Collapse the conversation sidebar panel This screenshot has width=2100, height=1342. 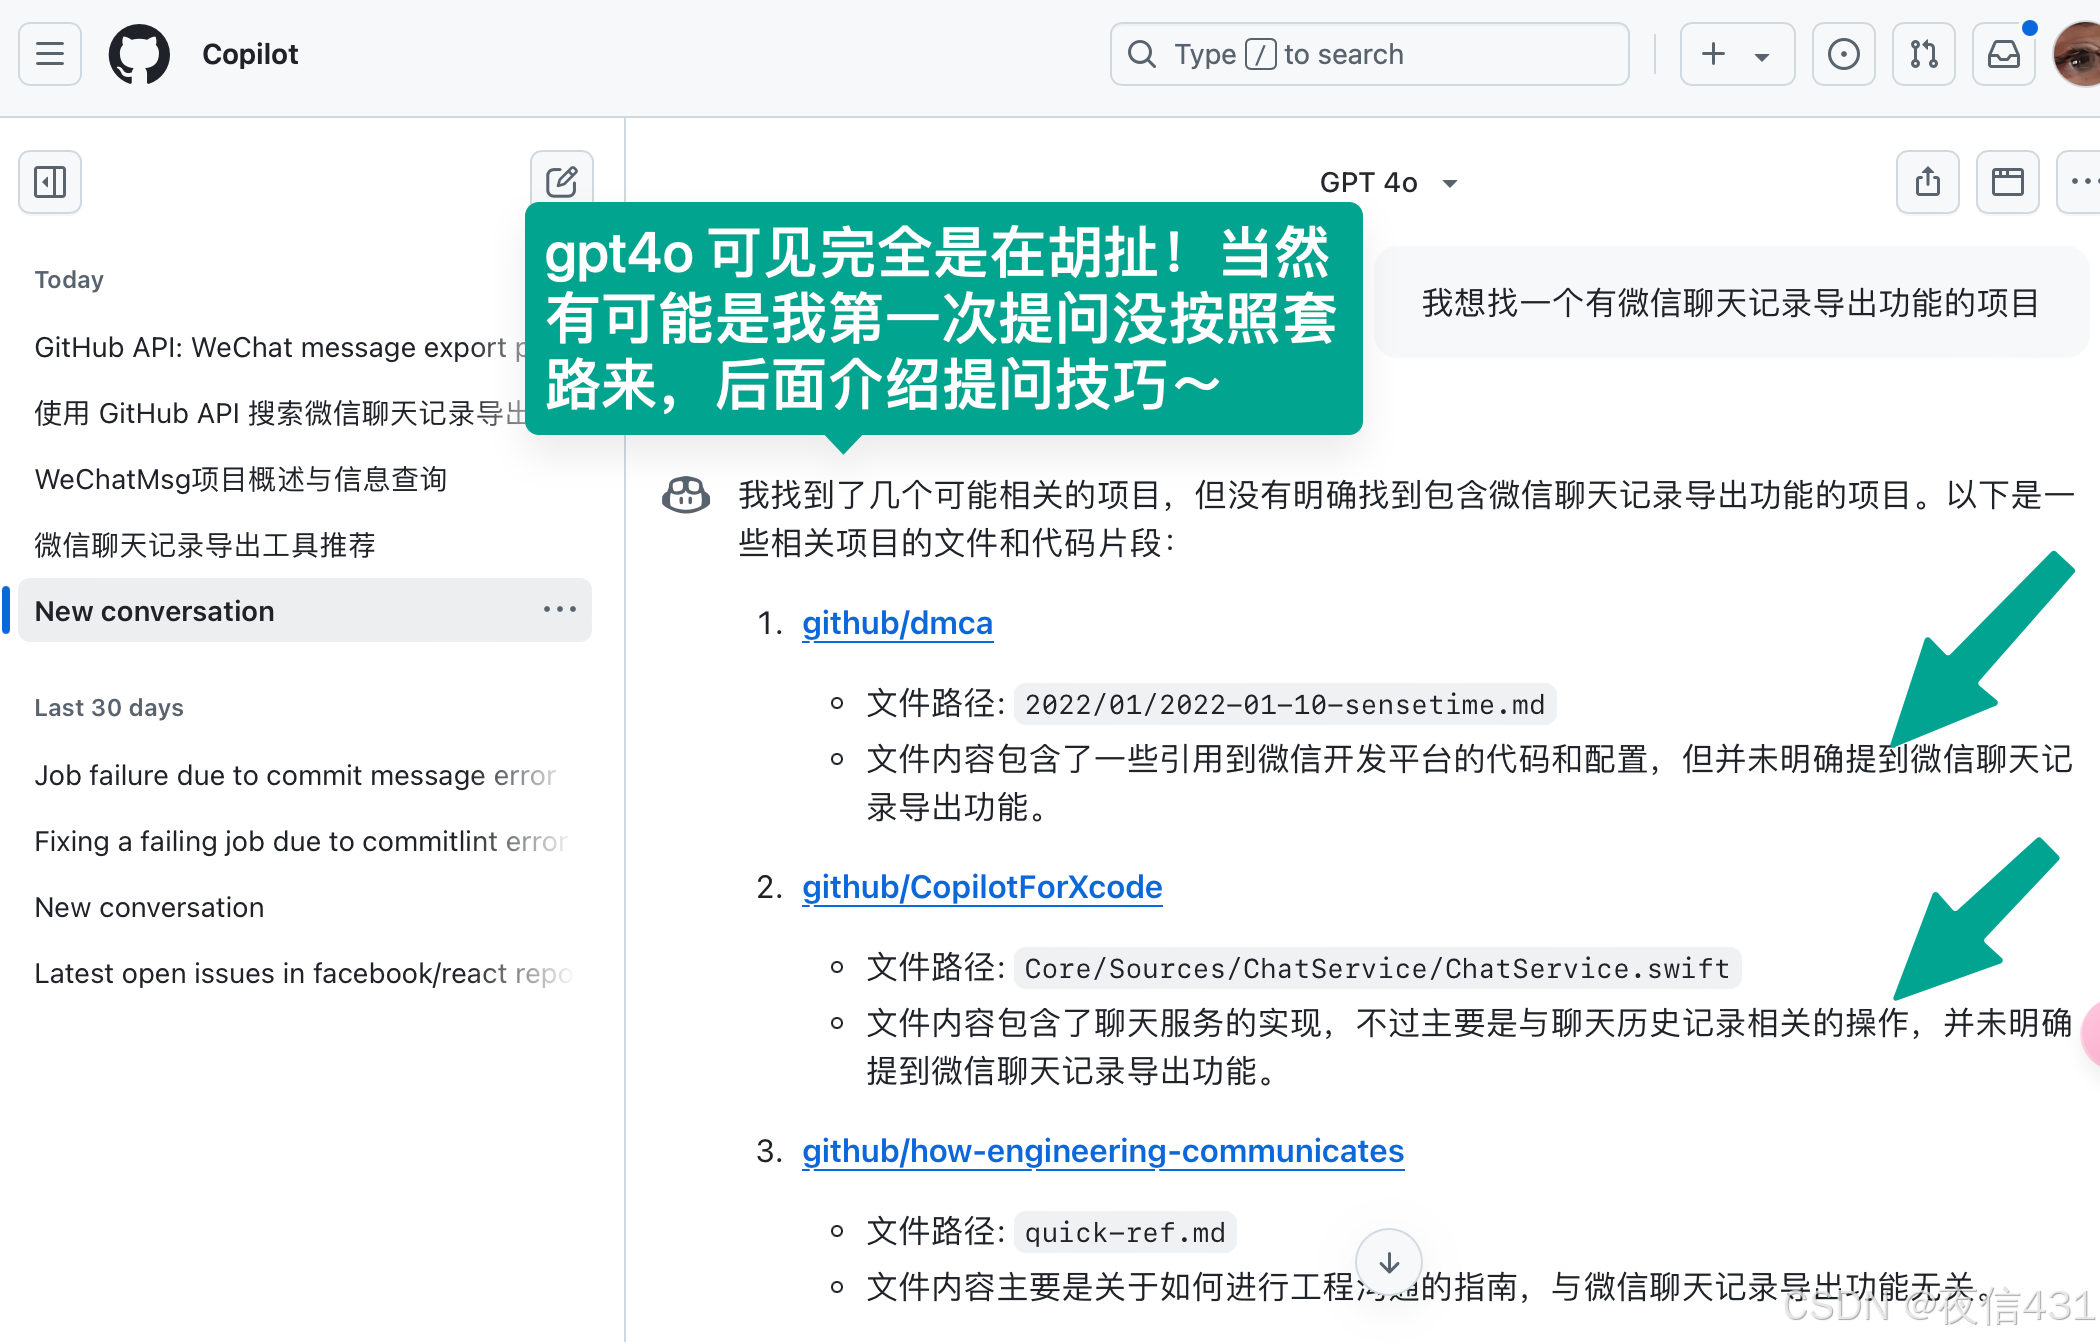[x=50, y=182]
